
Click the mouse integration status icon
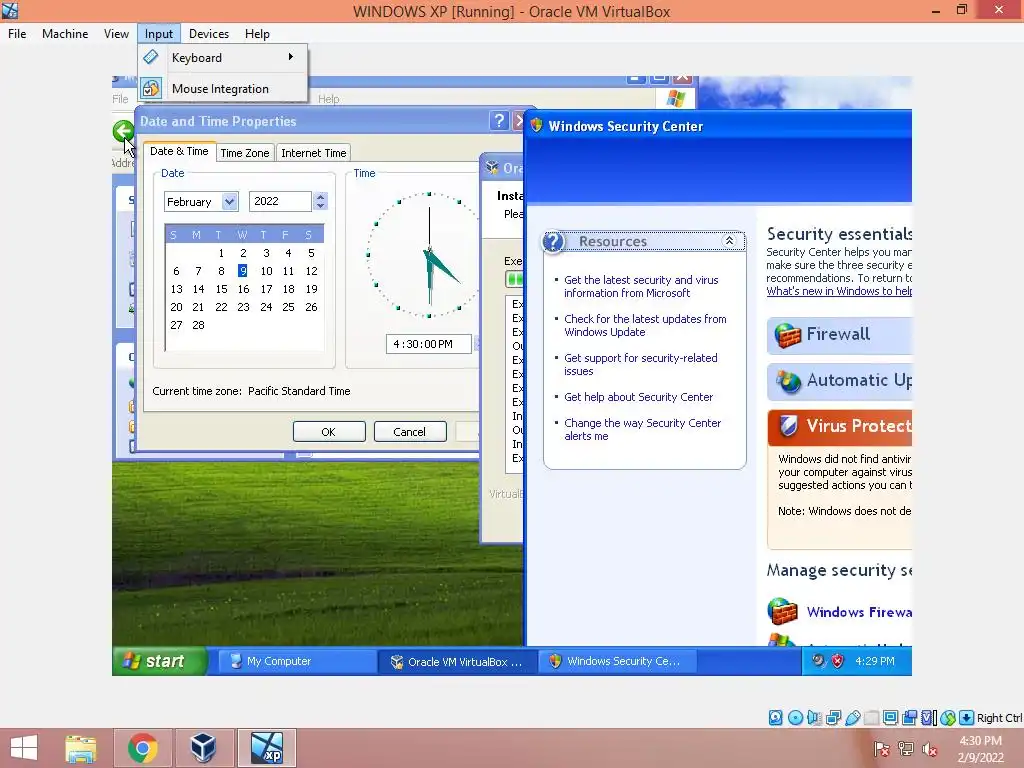tap(948, 718)
